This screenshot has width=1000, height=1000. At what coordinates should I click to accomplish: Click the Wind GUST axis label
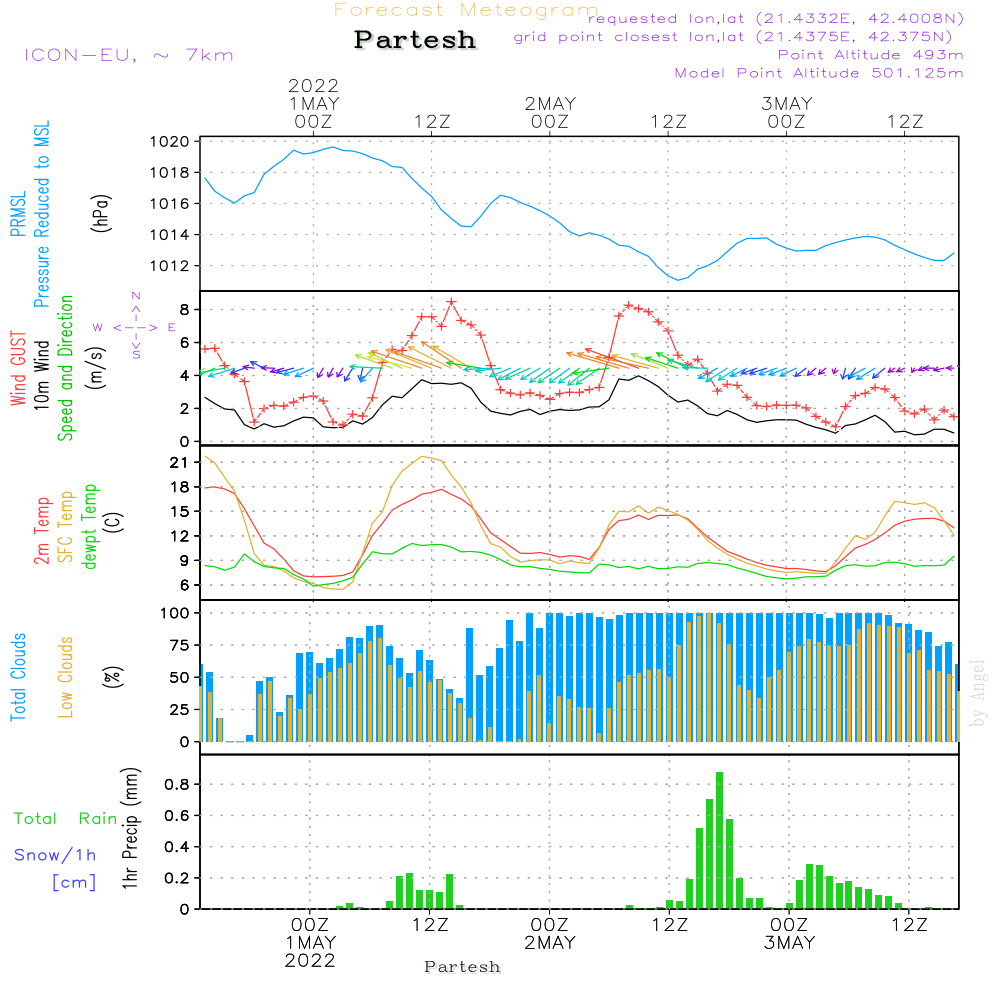tap(18, 369)
